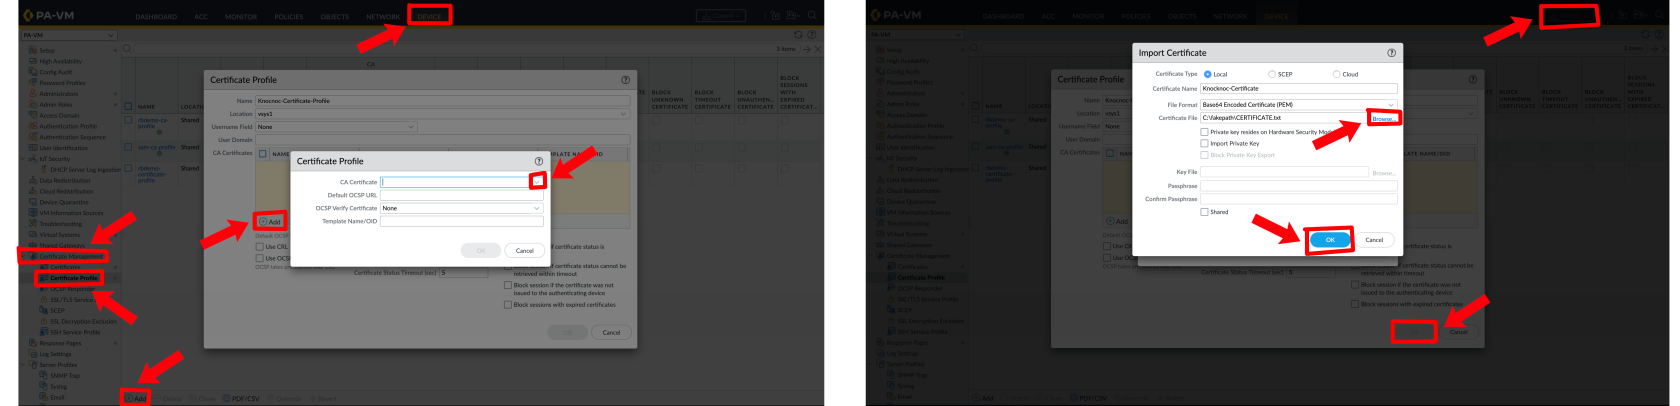The width and height of the screenshot is (1680, 406).
Task: Click Browse next to Certificate File
Action: pos(1383,119)
